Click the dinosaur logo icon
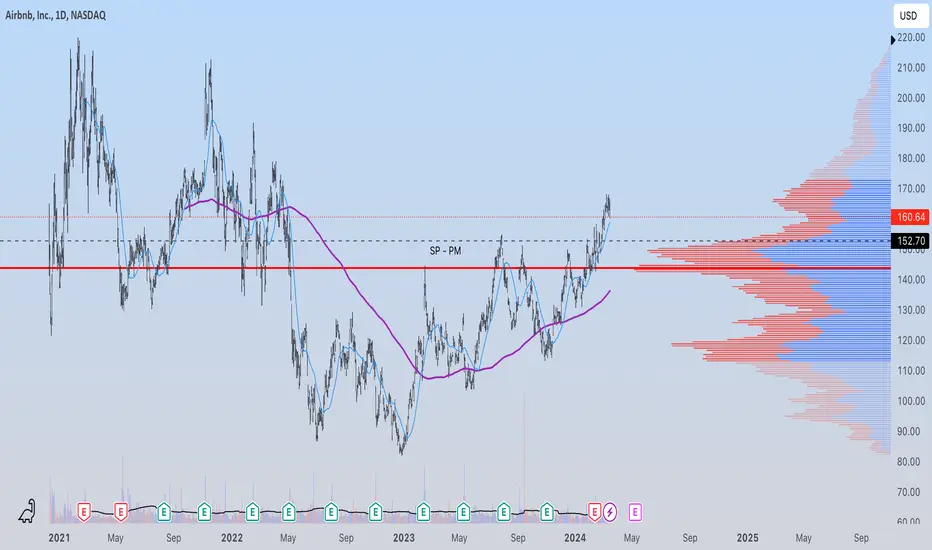Viewport: 932px width, 550px height. 27,511
